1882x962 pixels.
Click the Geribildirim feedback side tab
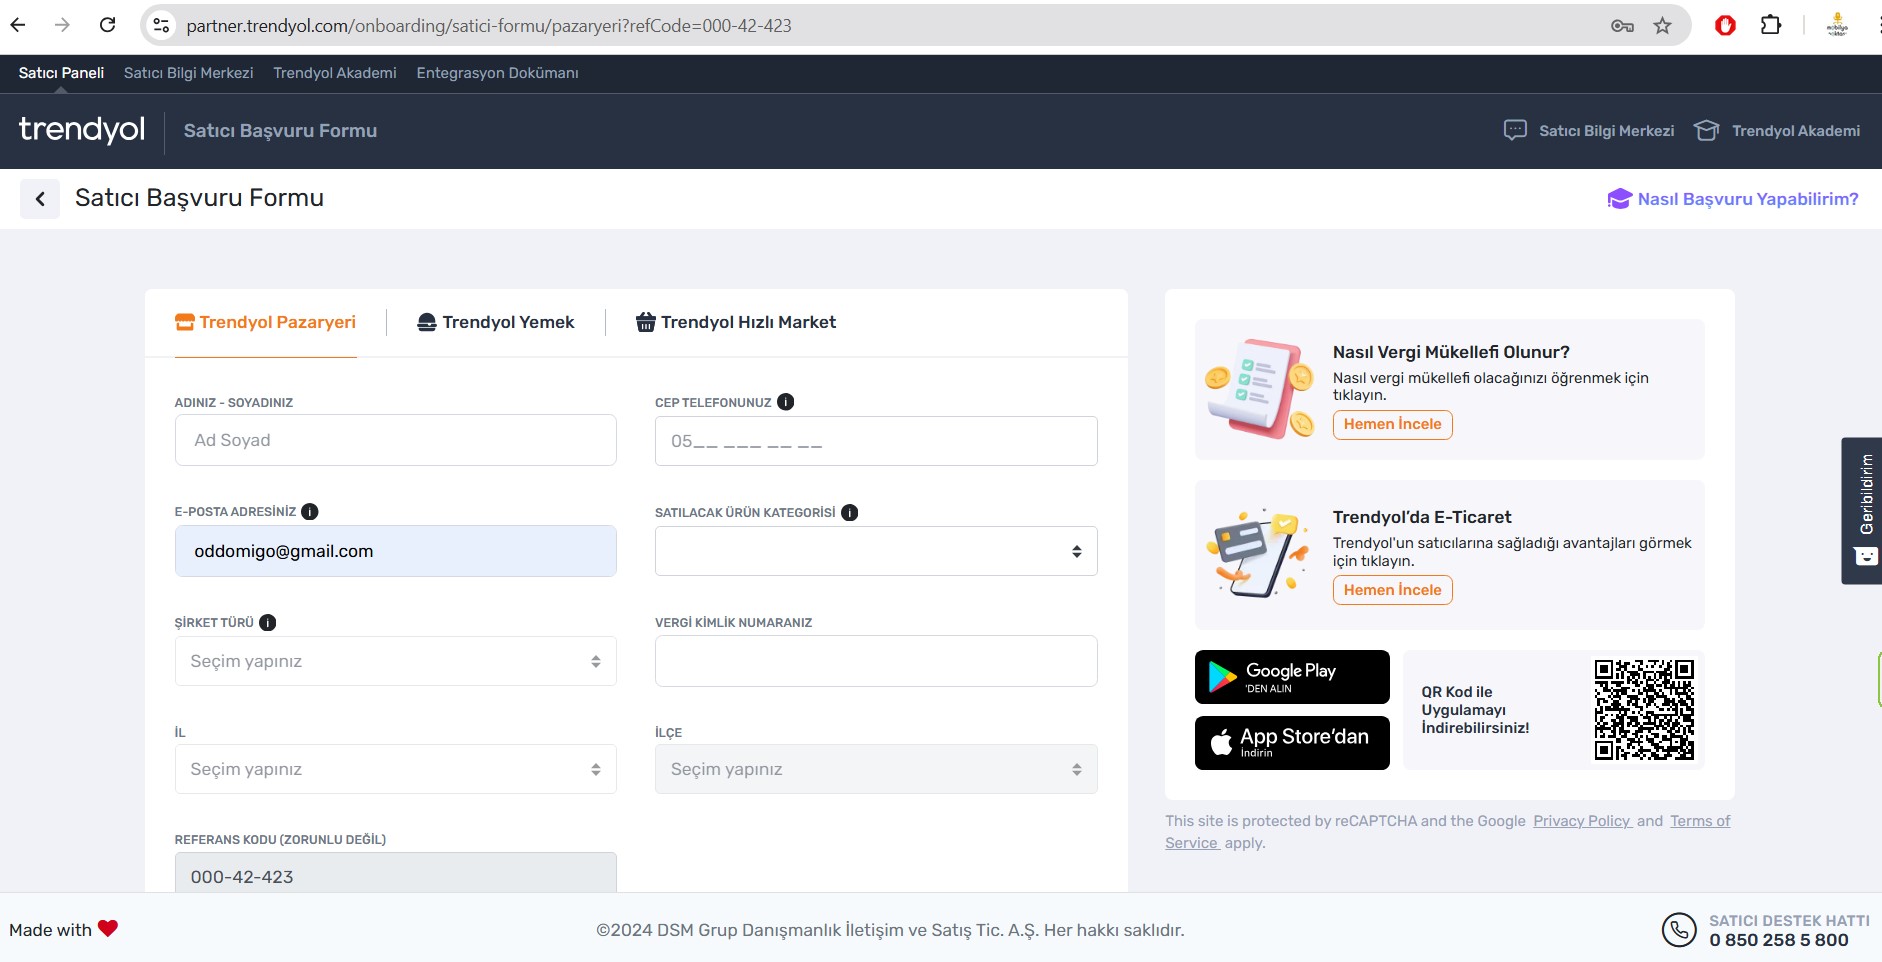[x=1864, y=510]
